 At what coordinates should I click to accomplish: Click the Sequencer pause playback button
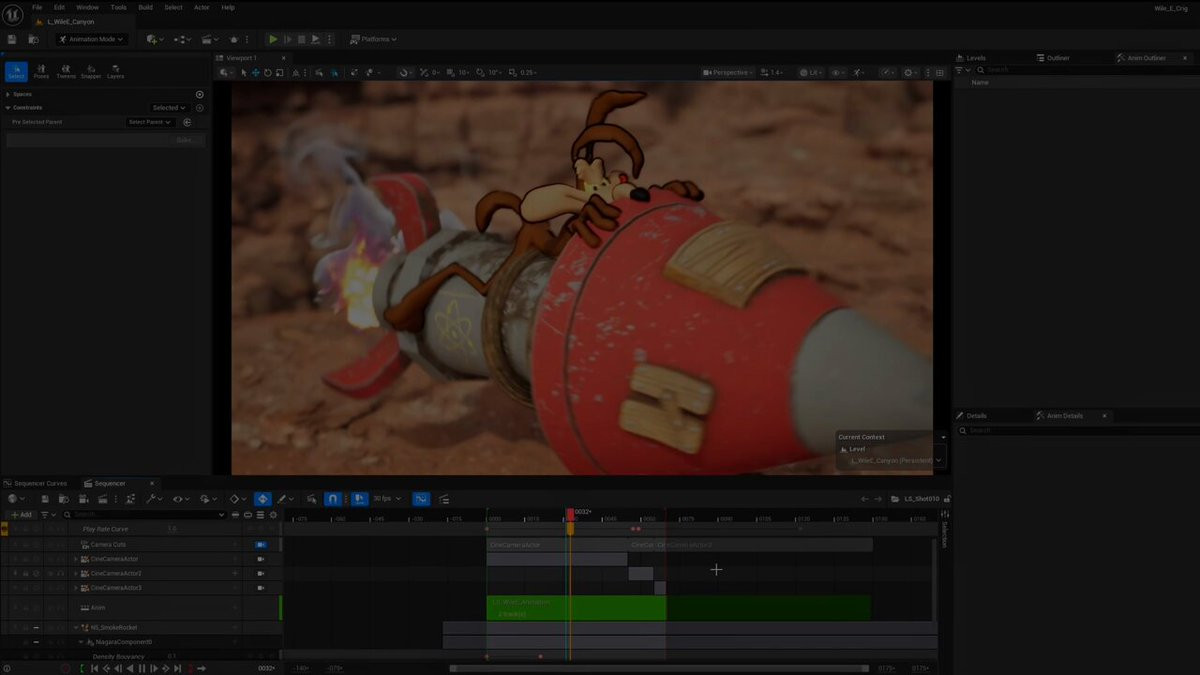tap(142, 668)
